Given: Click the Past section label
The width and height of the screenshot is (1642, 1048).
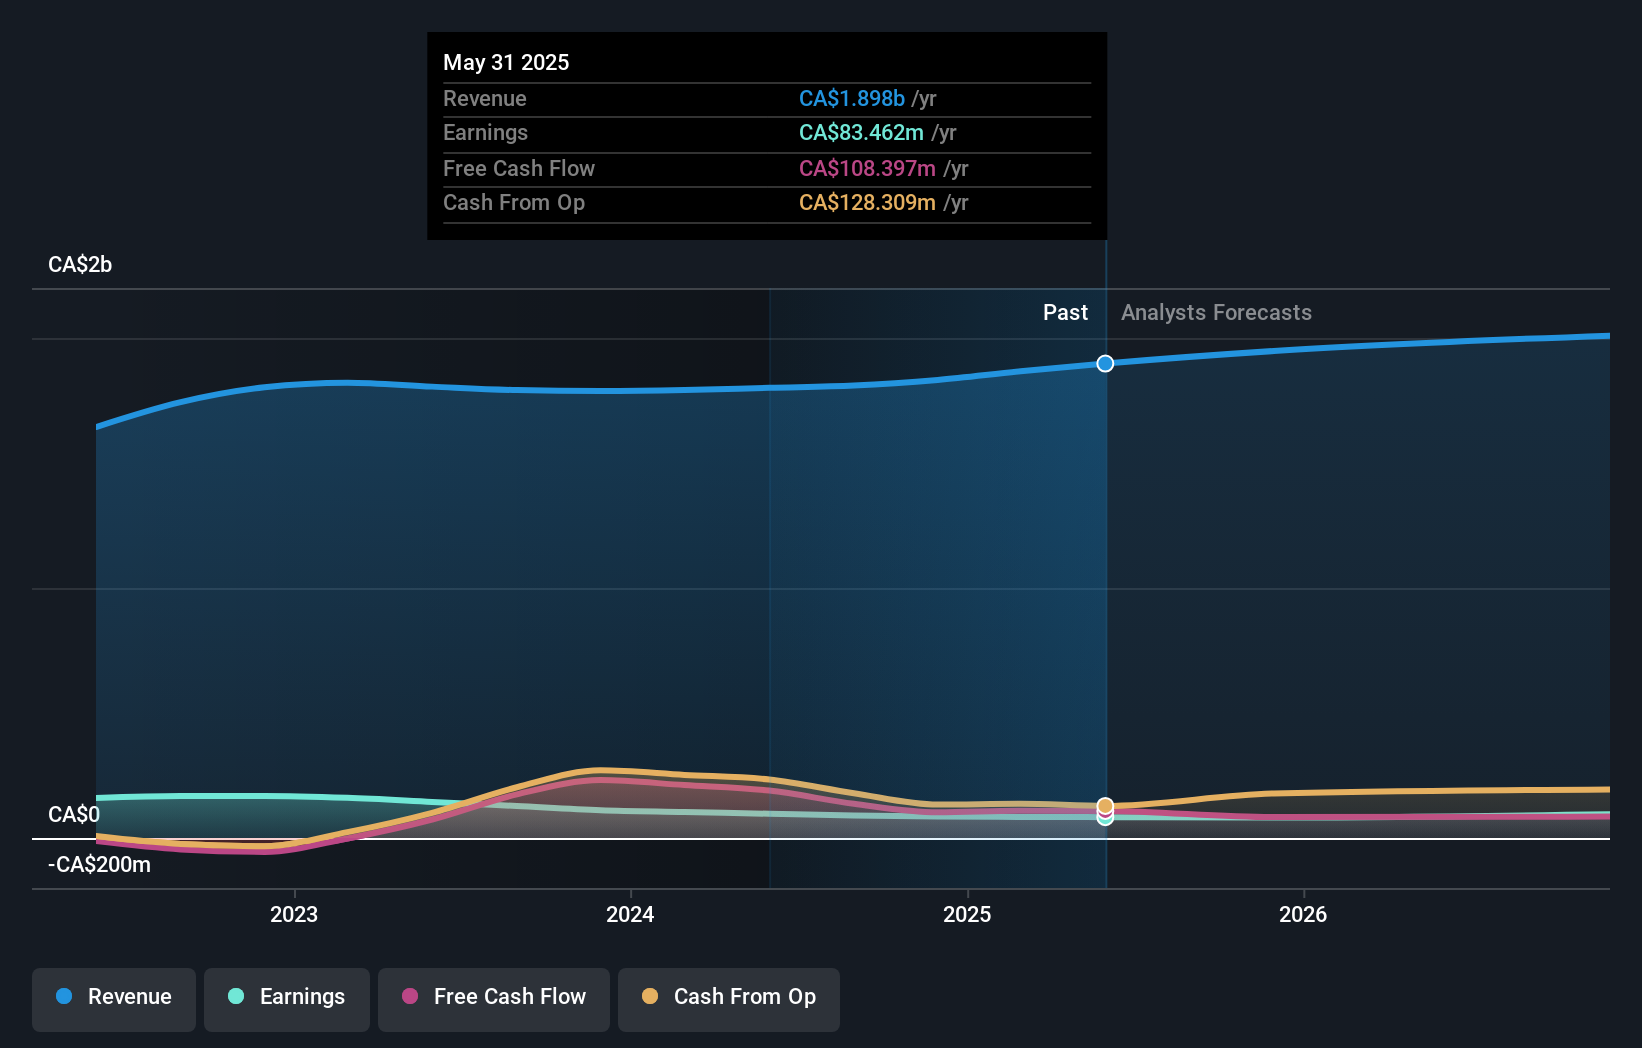Looking at the screenshot, I should [x=1065, y=312].
